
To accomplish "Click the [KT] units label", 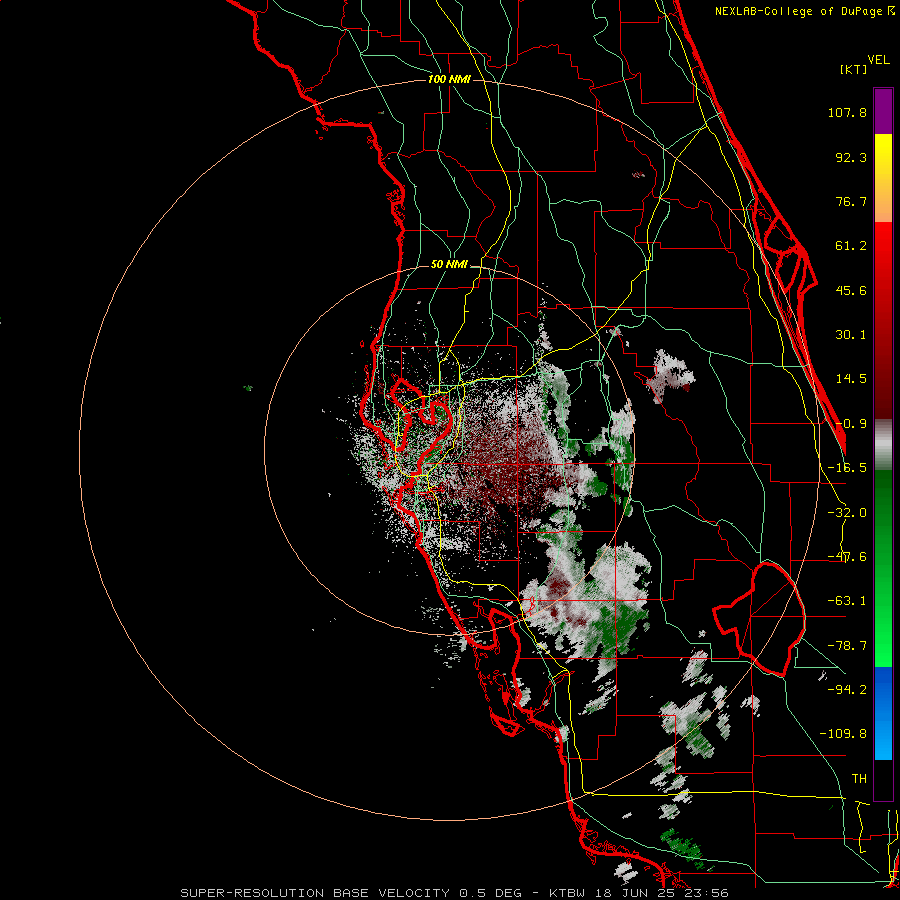I will coord(854,69).
